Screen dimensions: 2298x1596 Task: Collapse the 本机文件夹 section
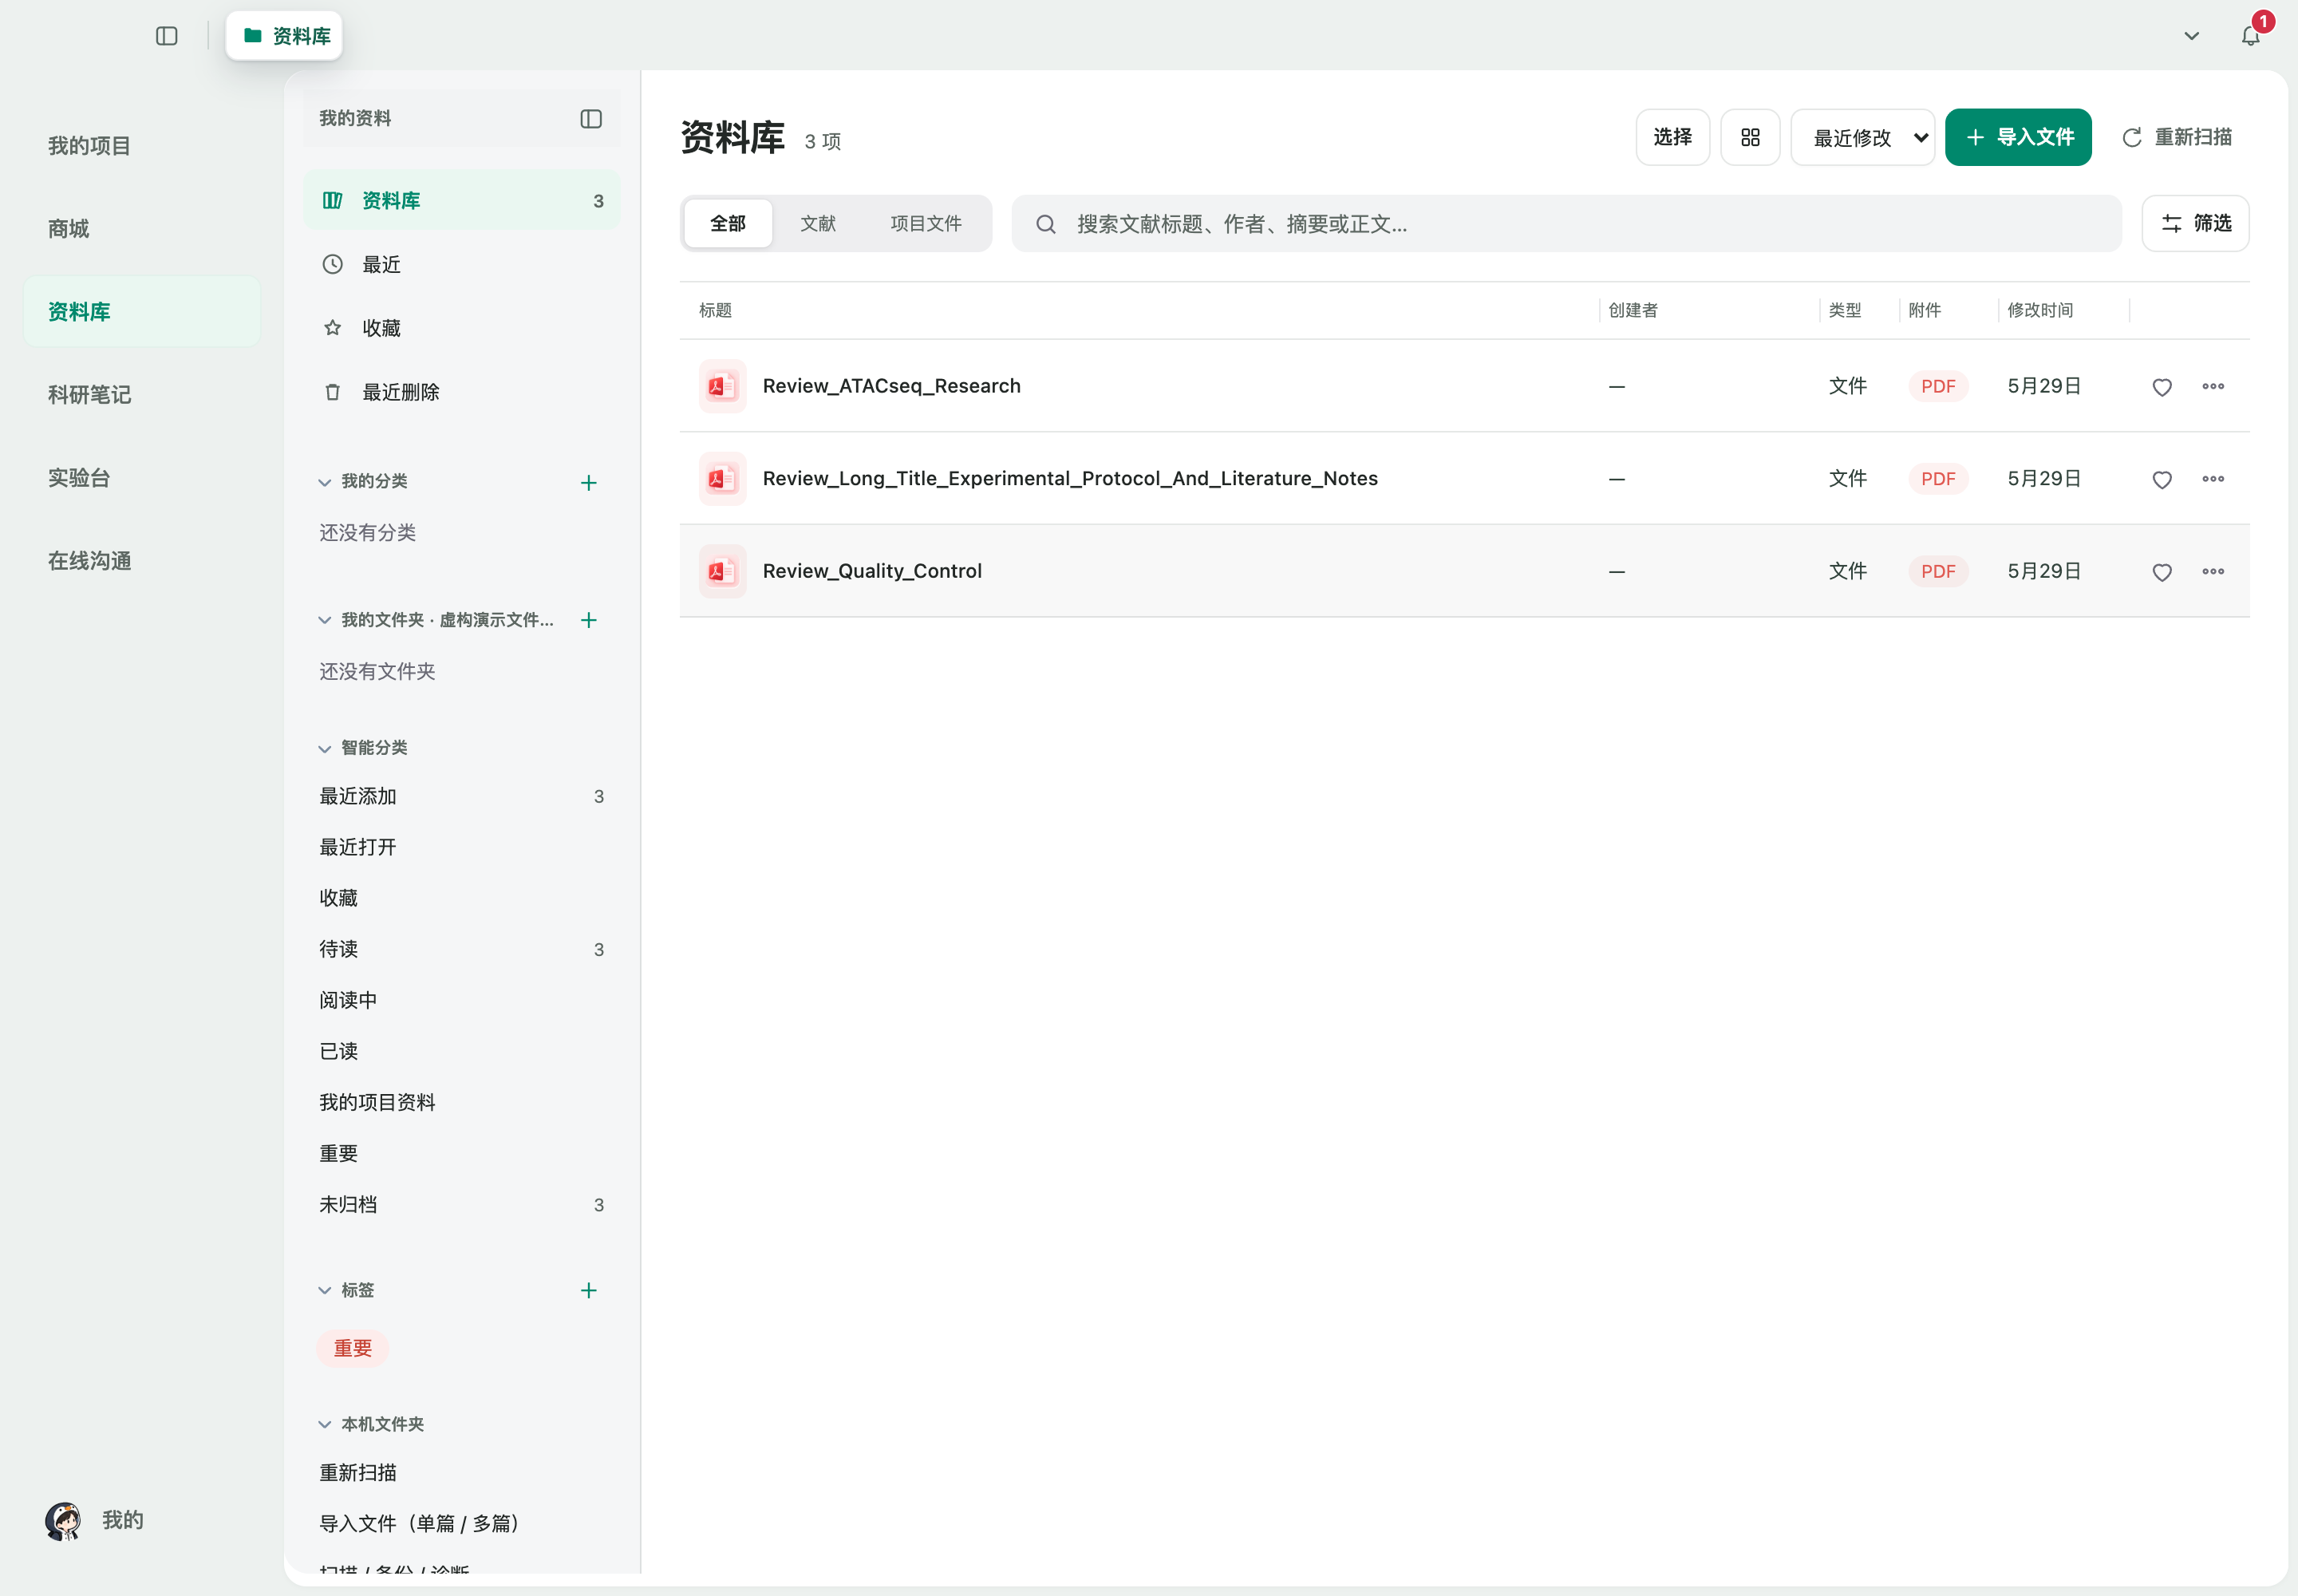click(x=325, y=1424)
